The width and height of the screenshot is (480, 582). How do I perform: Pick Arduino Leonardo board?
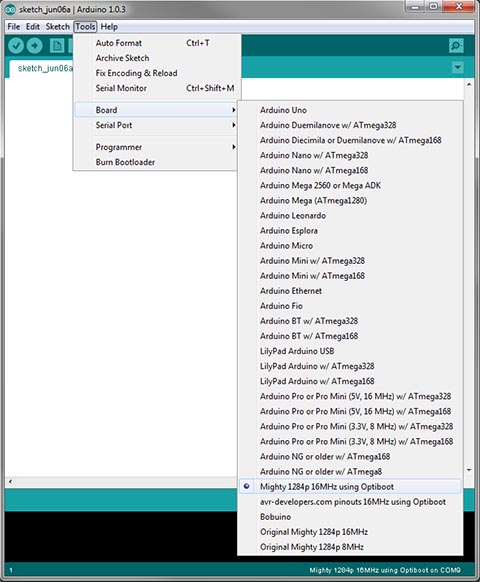tap(350, 216)
